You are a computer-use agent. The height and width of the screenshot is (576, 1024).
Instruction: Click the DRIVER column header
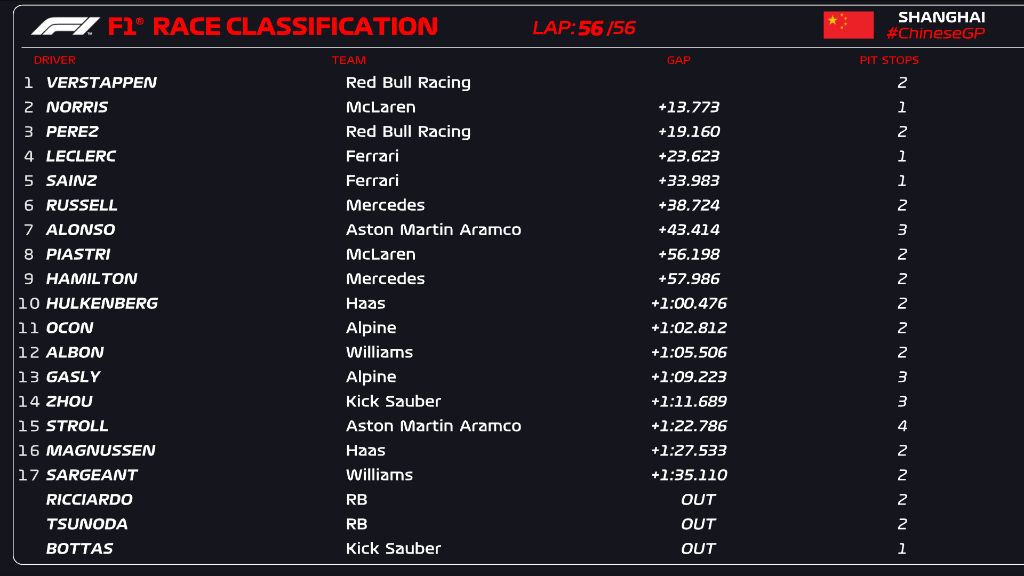click(55, 60)
